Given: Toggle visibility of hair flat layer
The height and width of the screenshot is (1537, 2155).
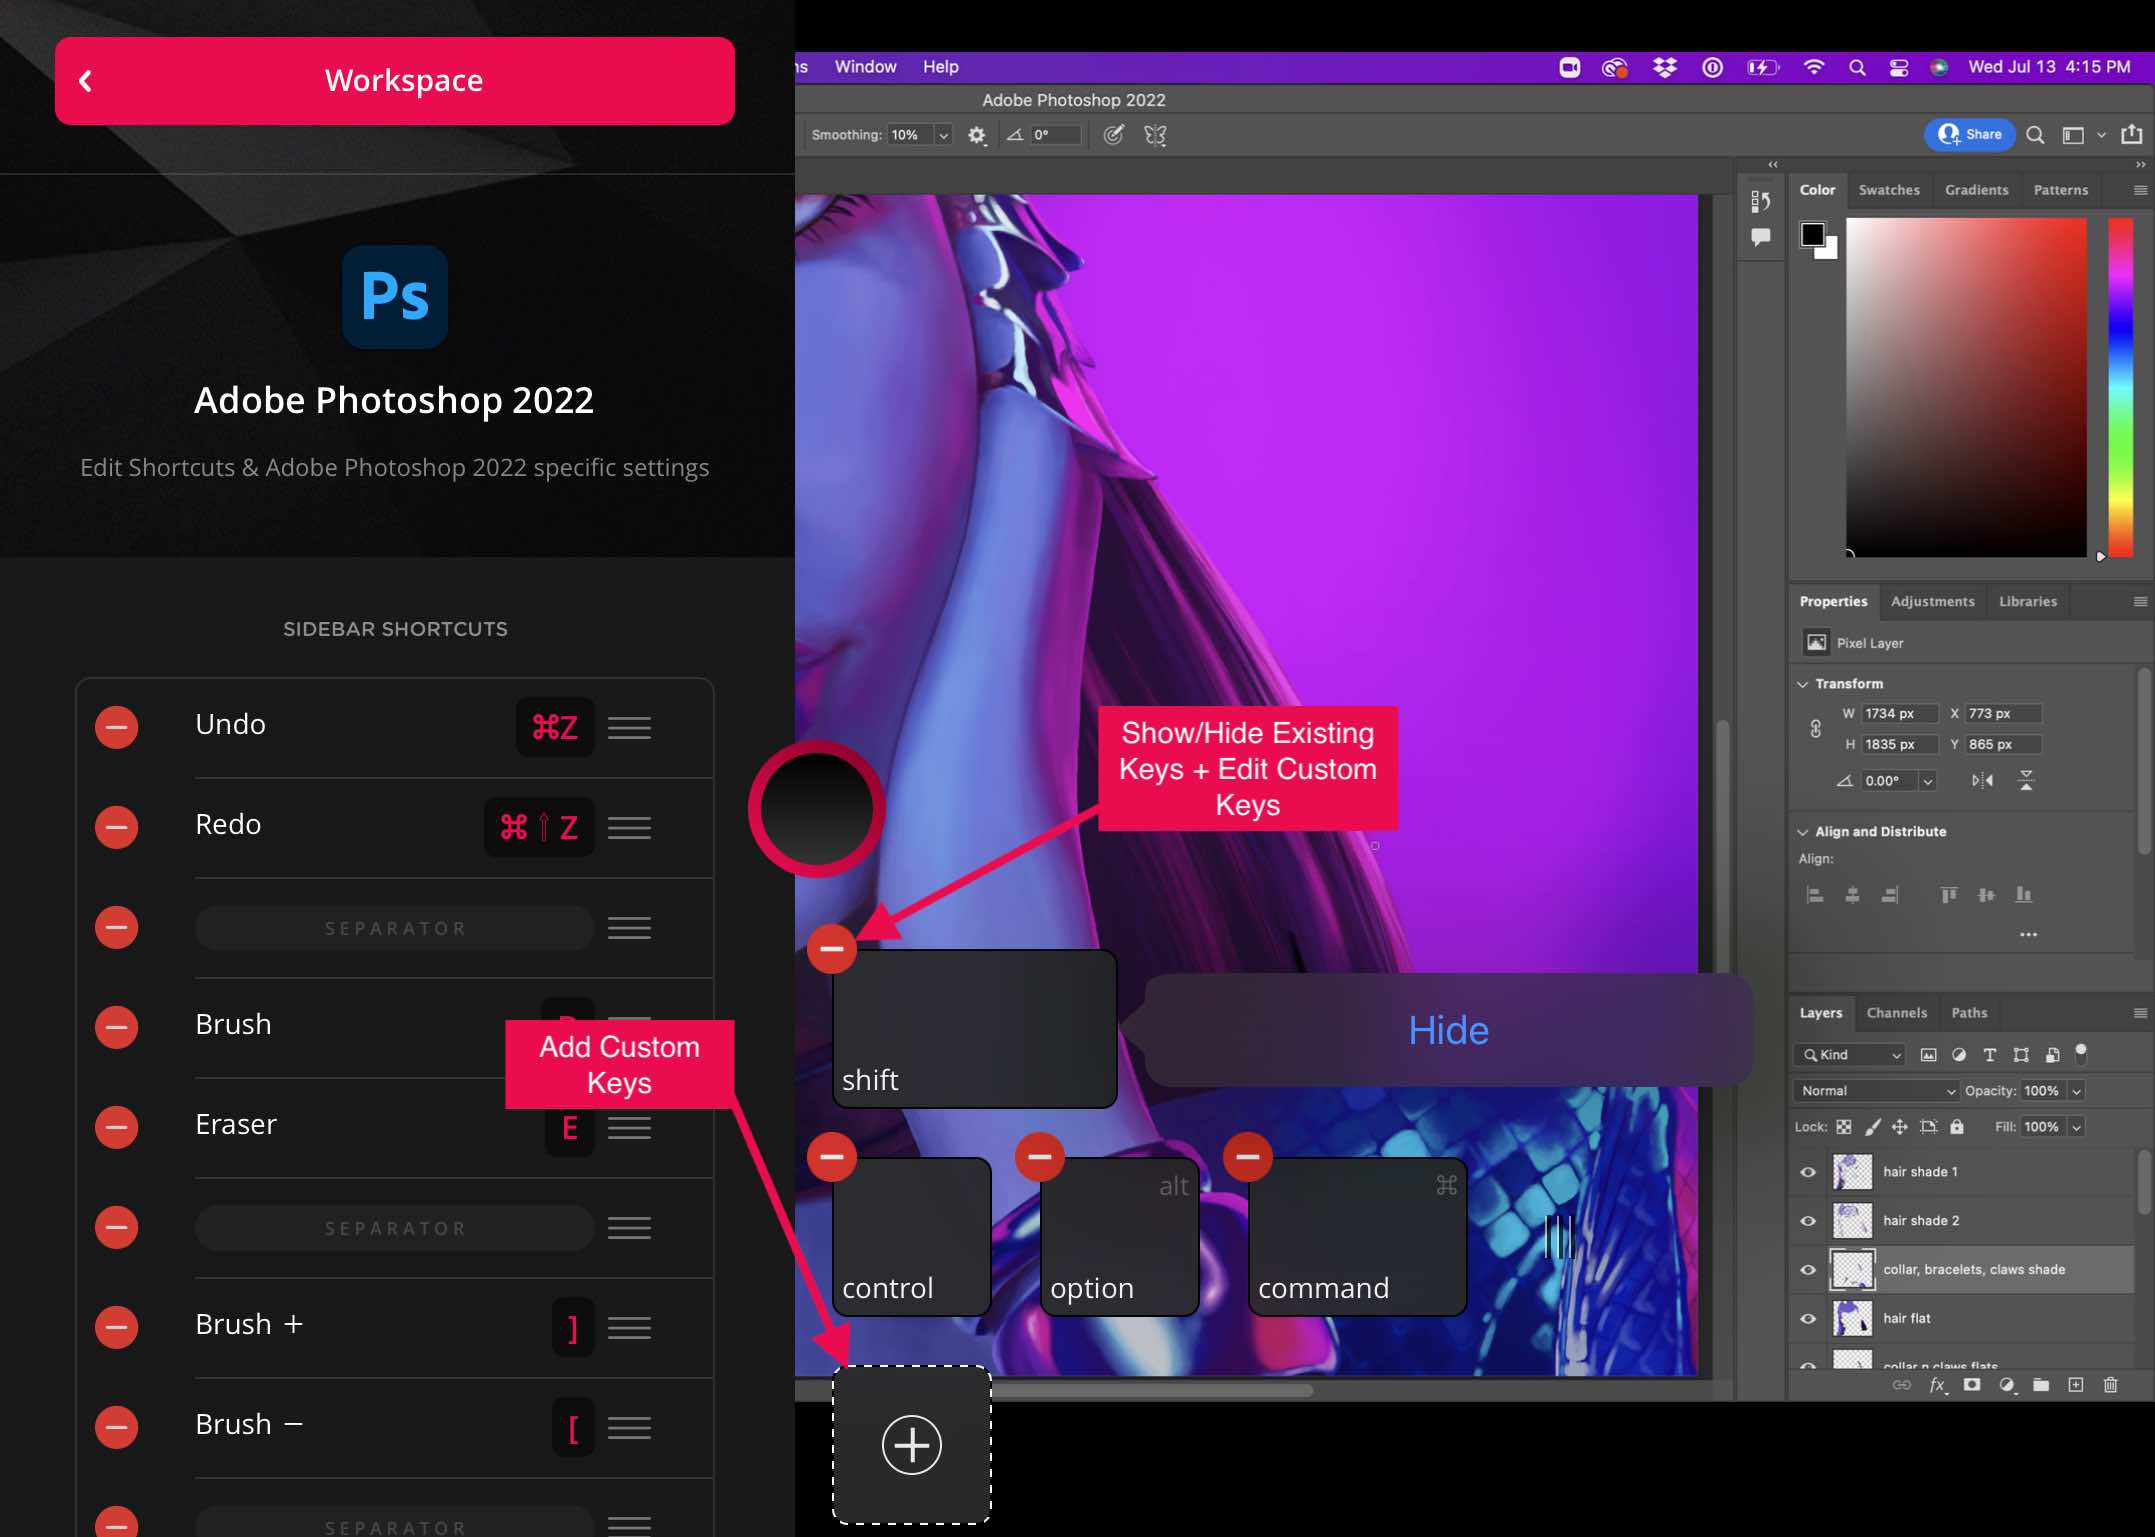Looking at the screenshot, I should pyautogui.click(x=1808, y=1318).
